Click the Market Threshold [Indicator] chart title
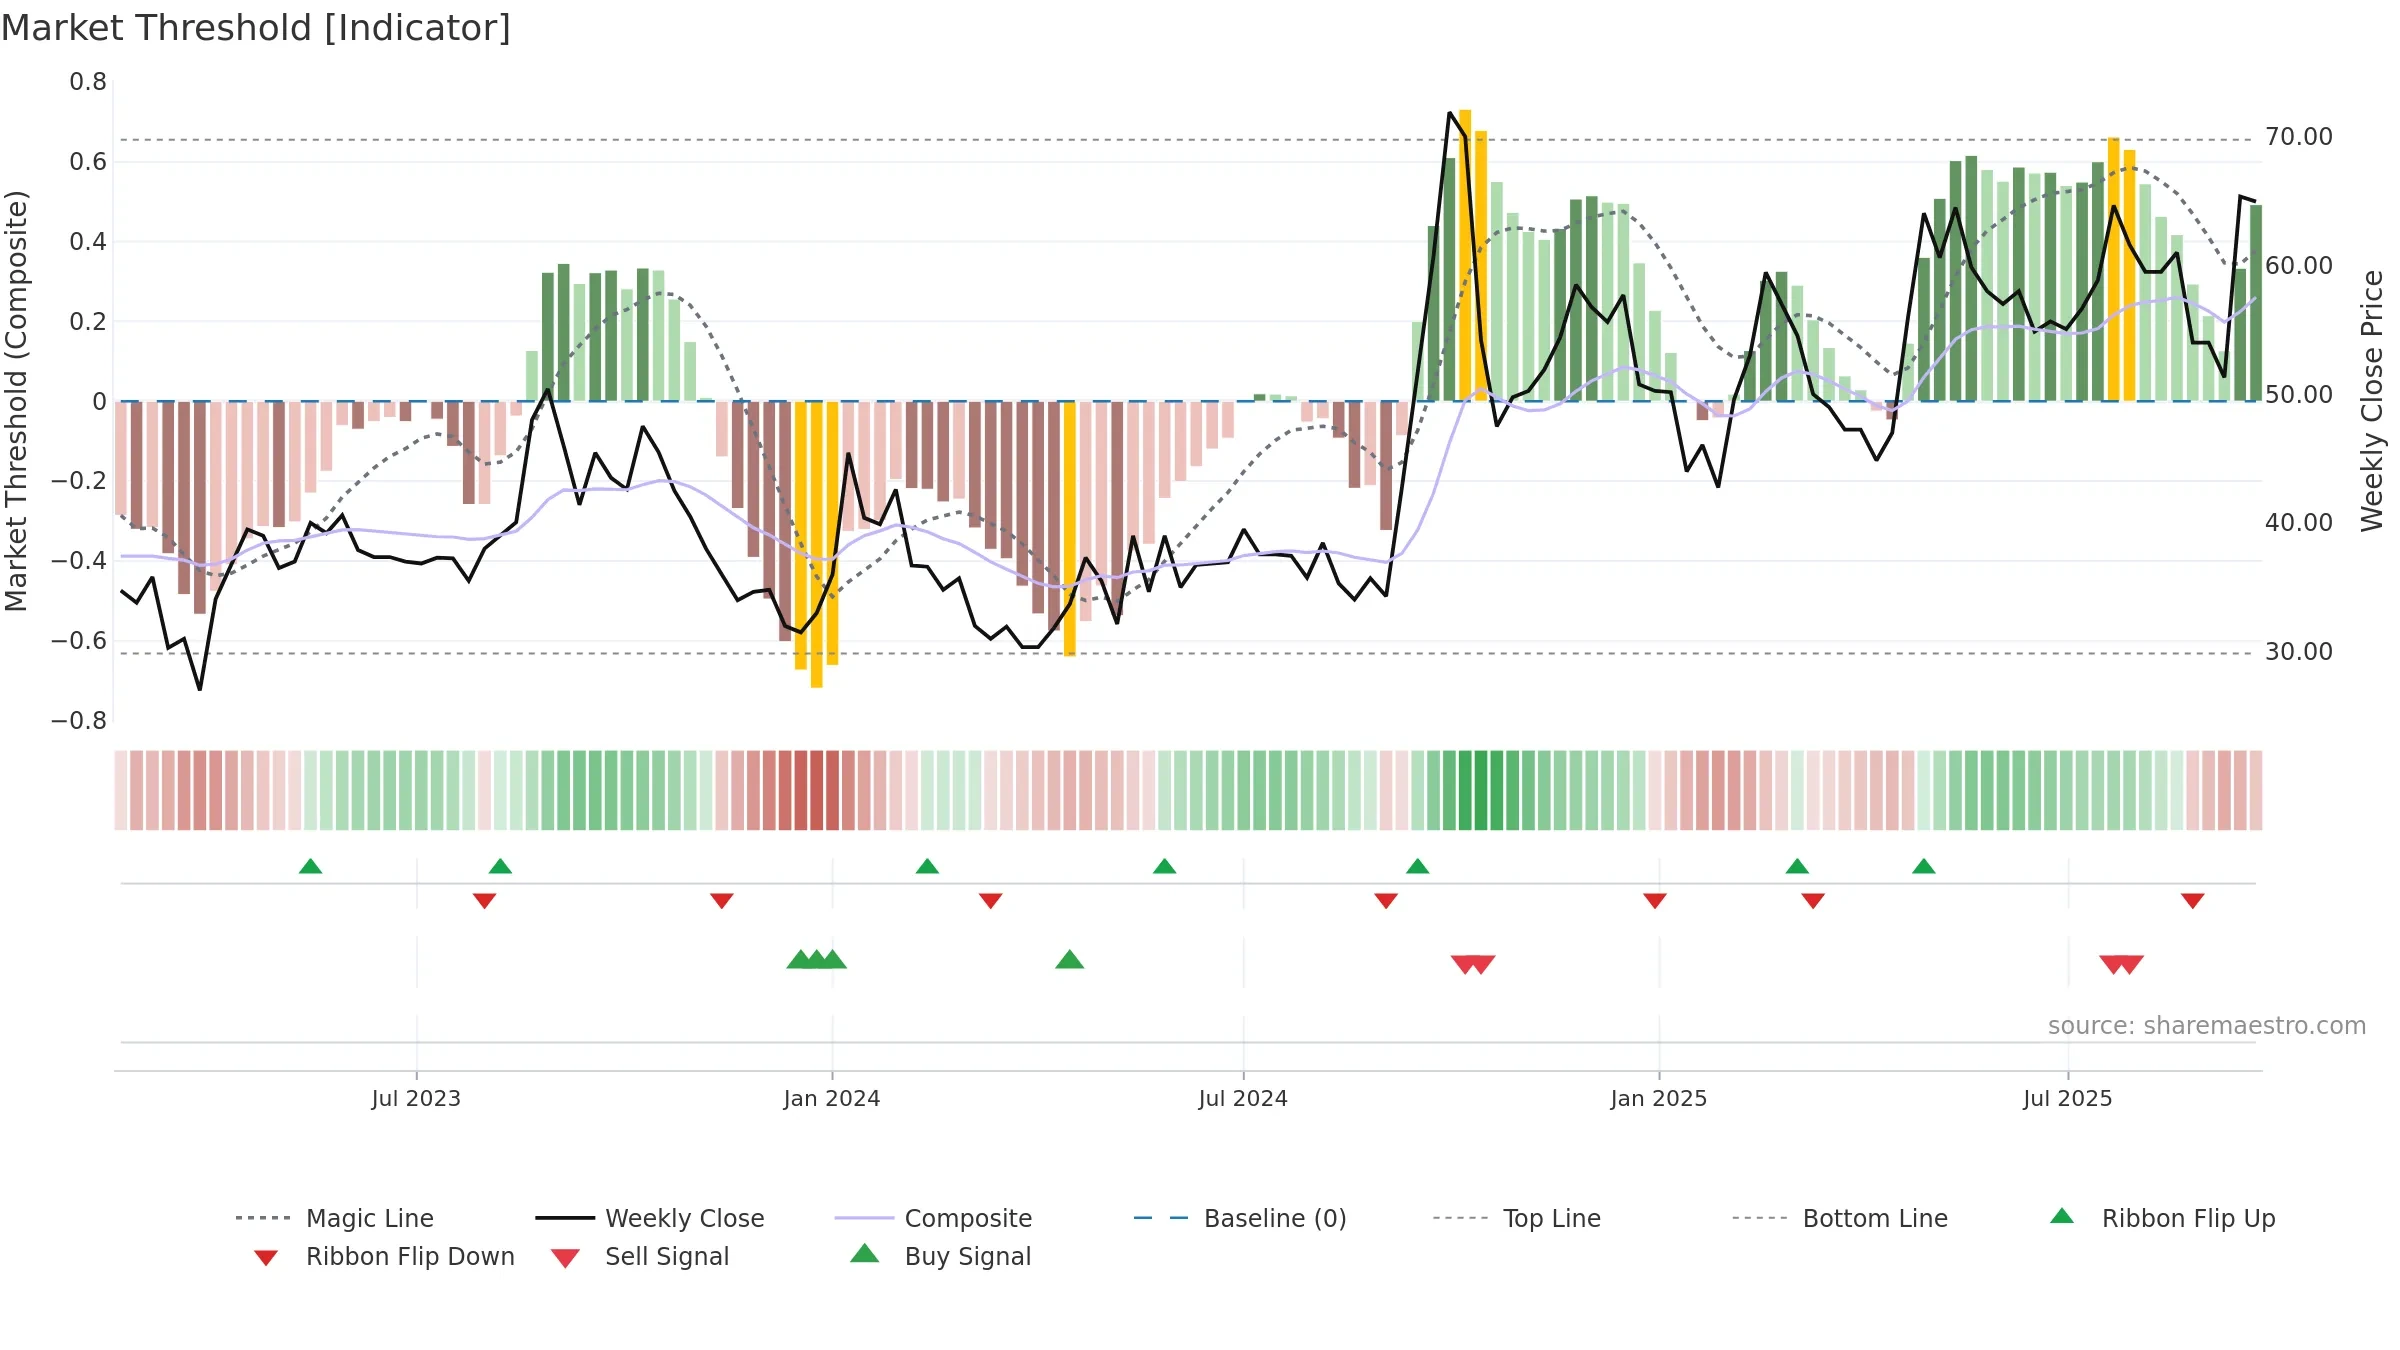 (x=256, y=28)
